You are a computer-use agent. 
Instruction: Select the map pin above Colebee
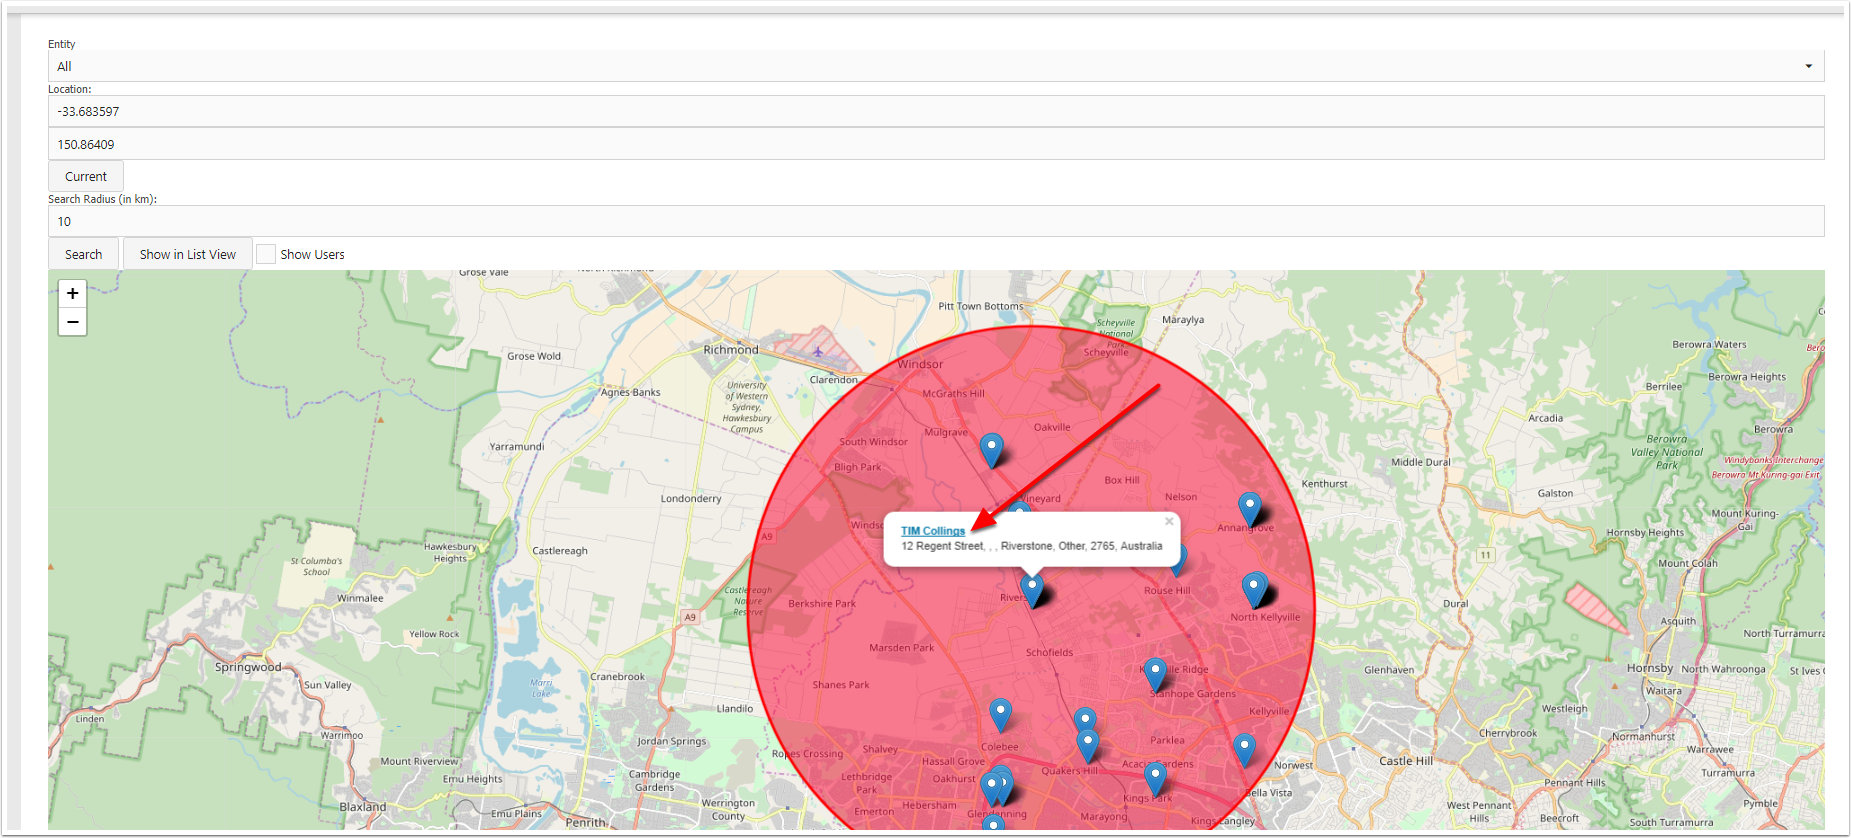click(x=1000, y=715)
